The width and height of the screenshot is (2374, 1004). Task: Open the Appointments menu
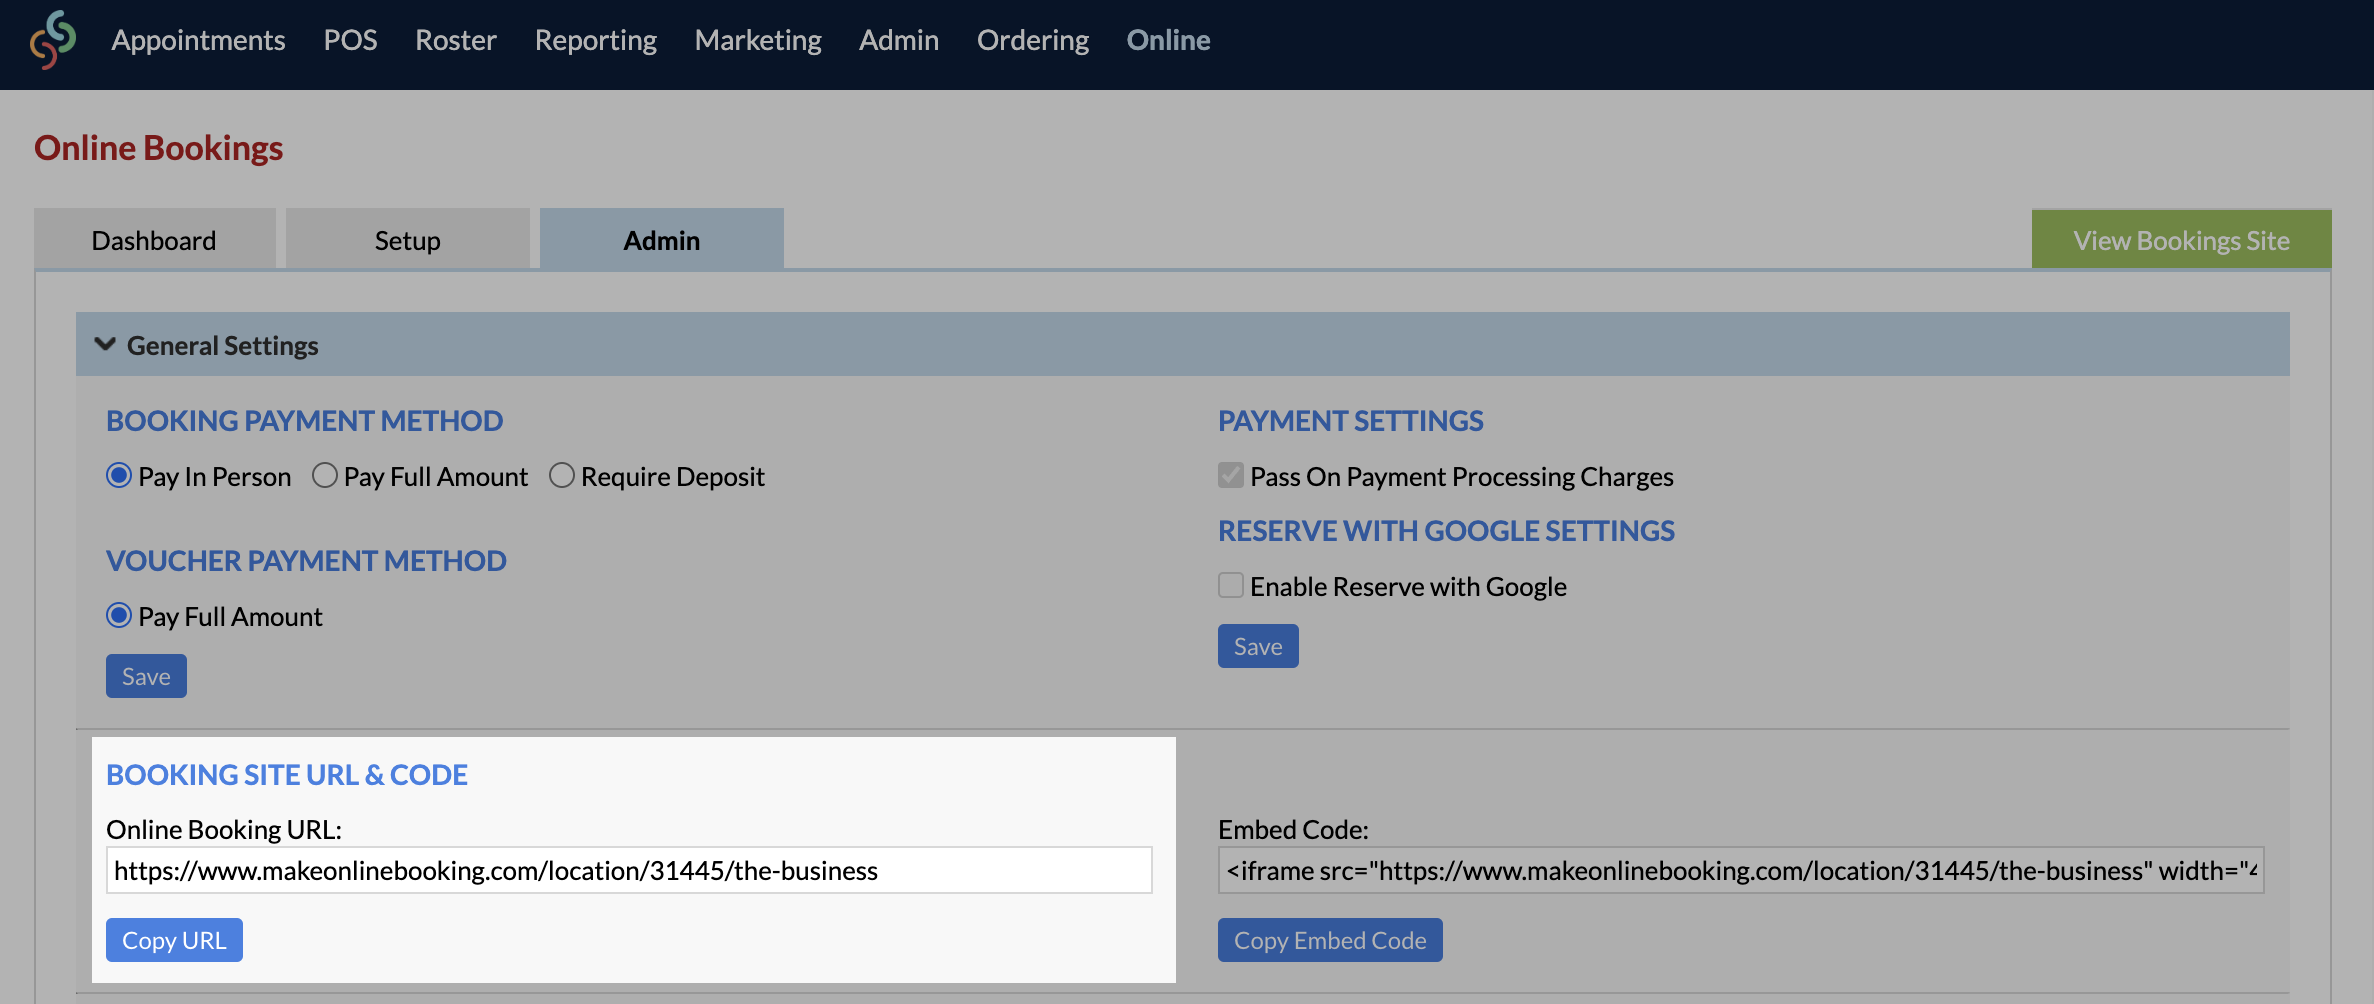[198, 40]
